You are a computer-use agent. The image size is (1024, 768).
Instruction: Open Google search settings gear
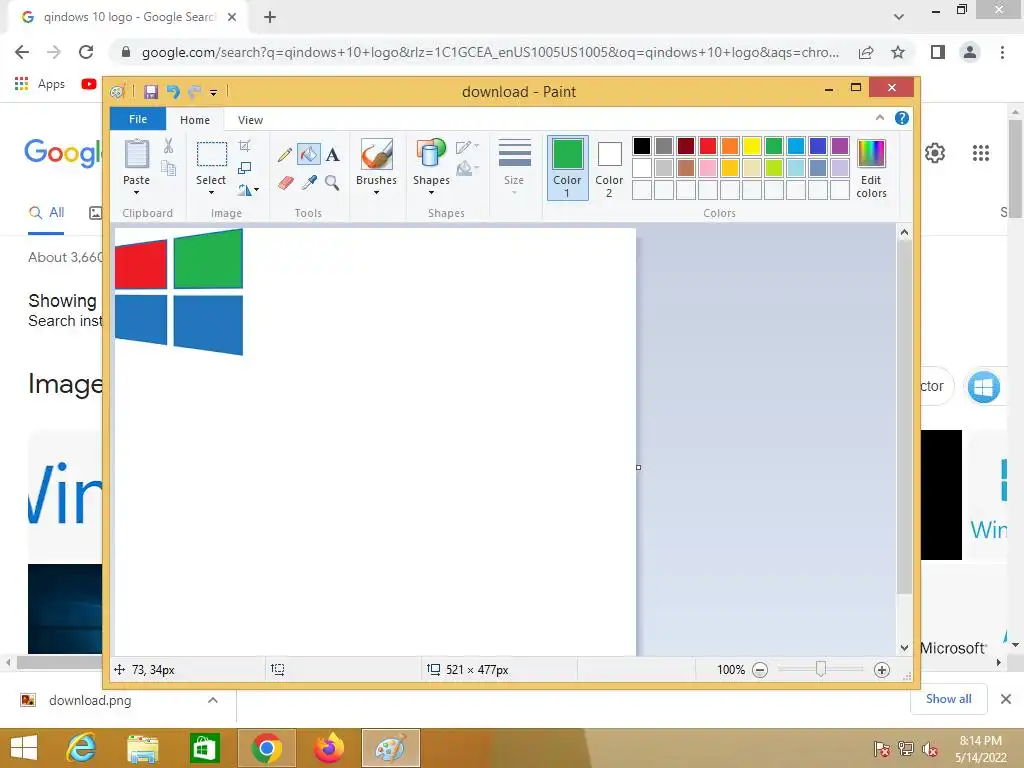(x=935, y=153)
